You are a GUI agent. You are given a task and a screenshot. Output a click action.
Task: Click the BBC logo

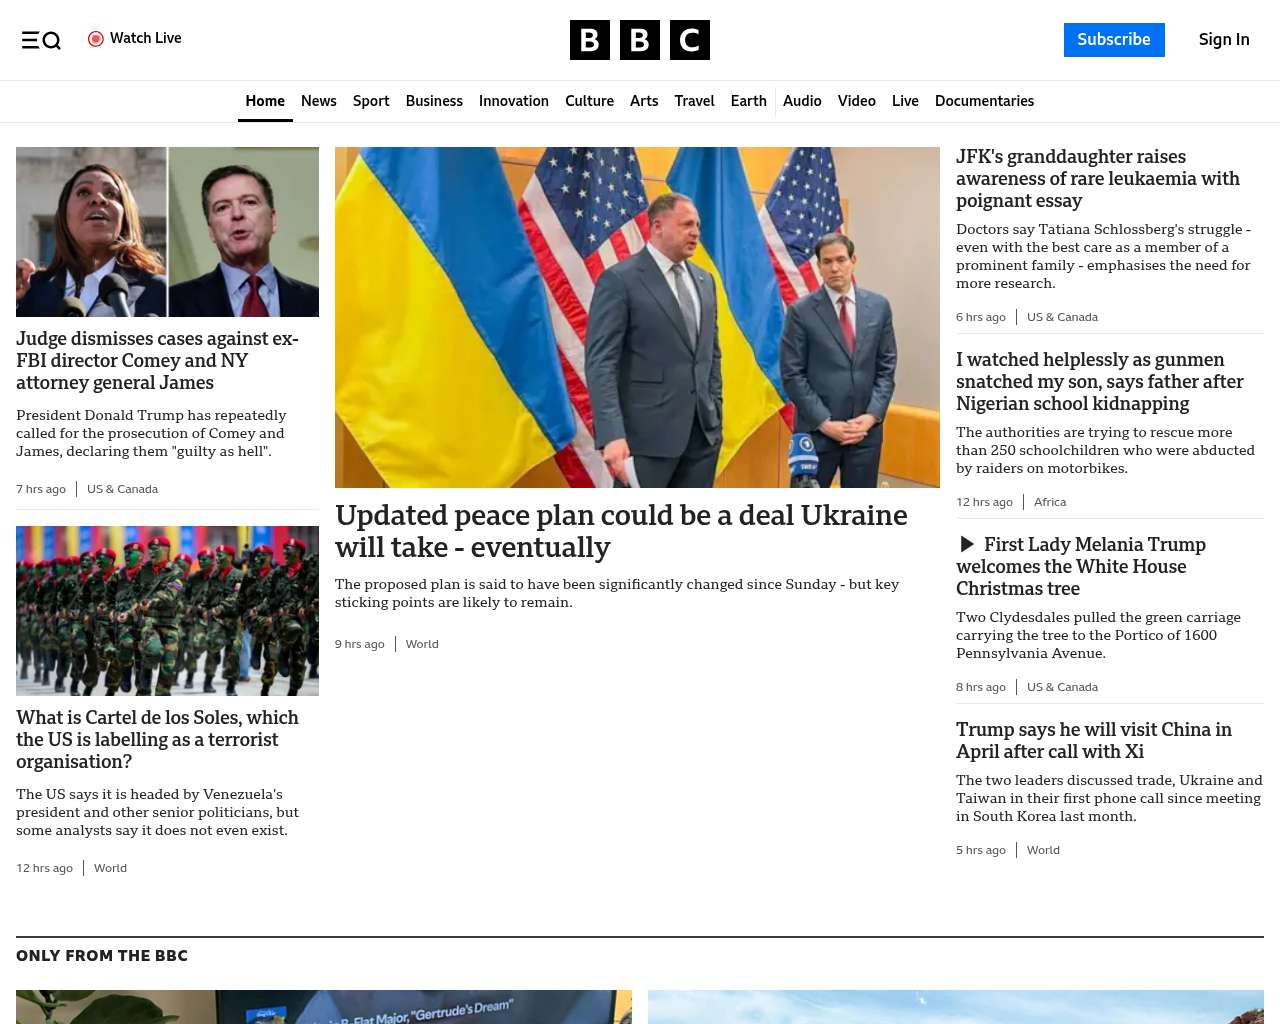640,40
